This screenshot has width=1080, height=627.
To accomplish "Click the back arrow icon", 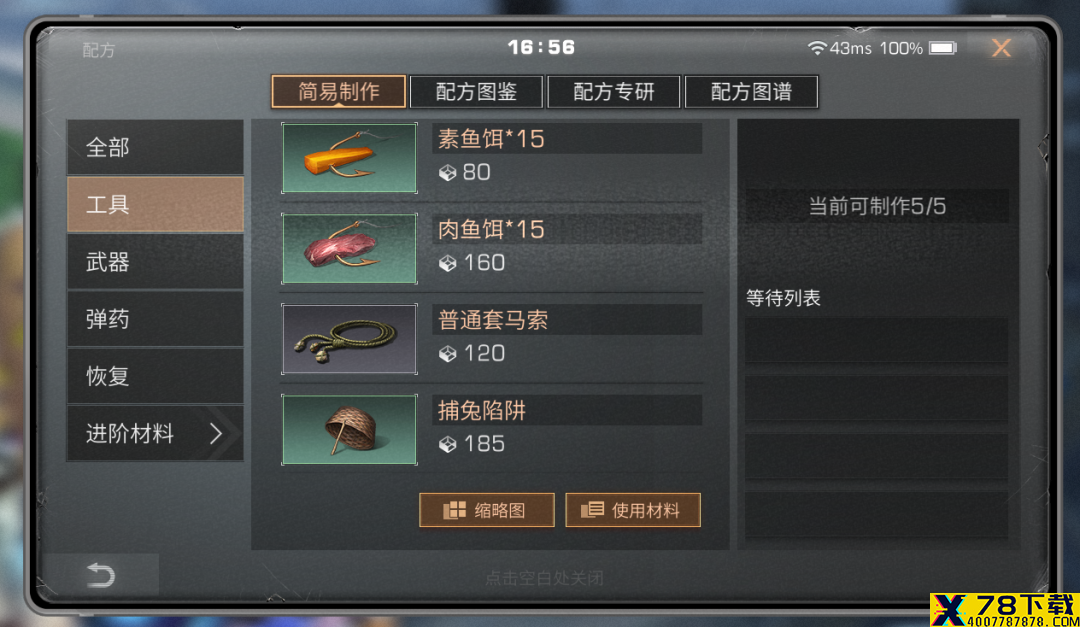I will 101,575.
